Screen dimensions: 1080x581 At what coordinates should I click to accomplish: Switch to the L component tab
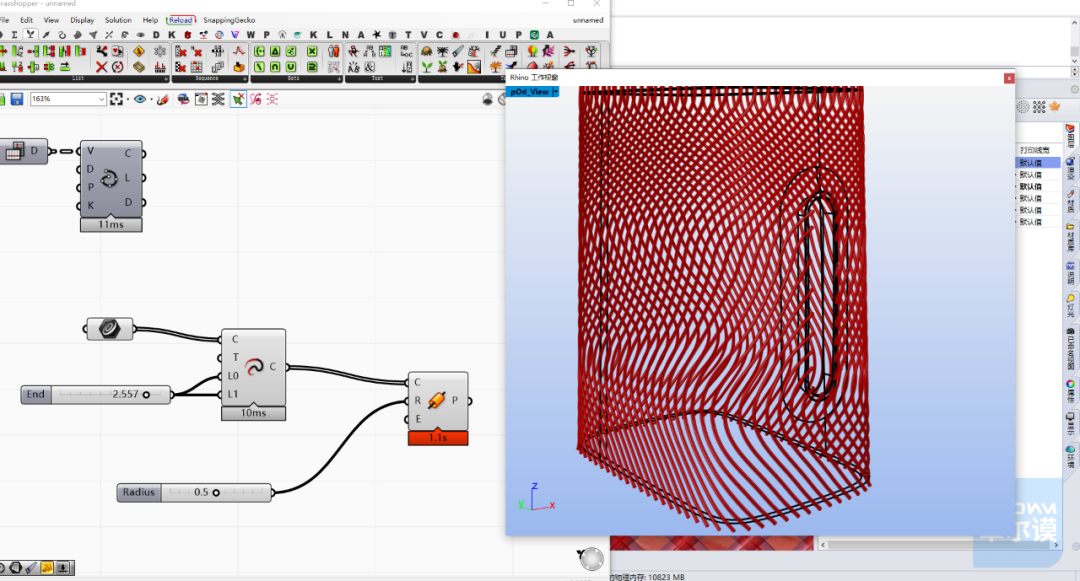pos(329,34)
